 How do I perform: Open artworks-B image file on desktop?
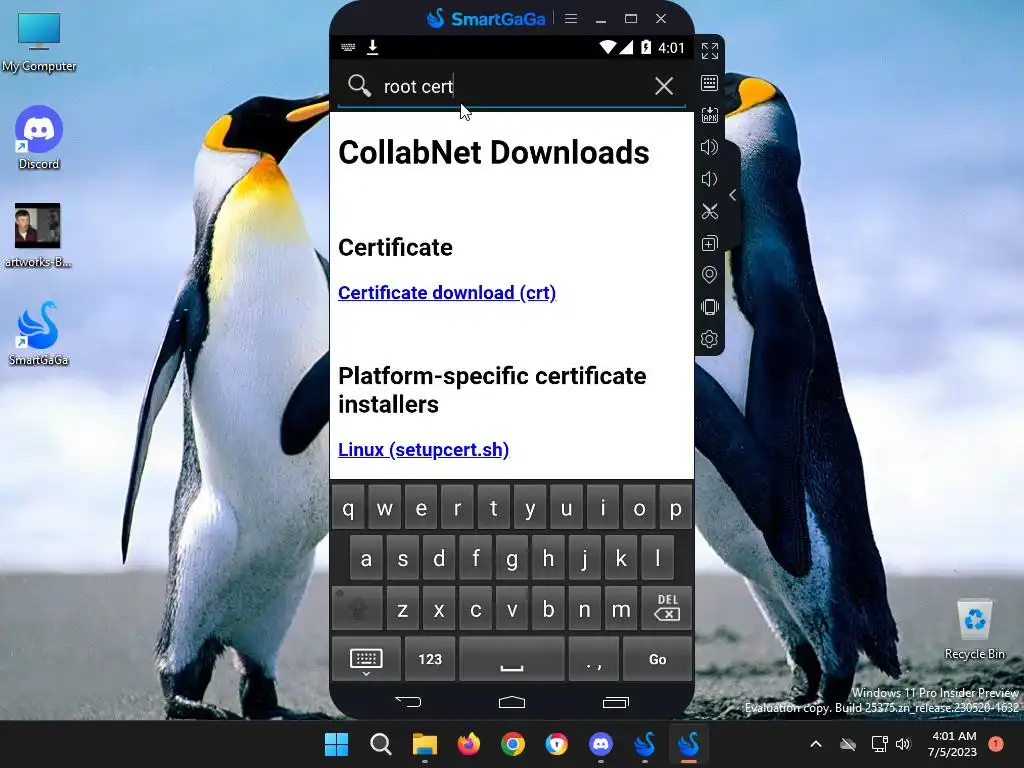click(38, 235)
